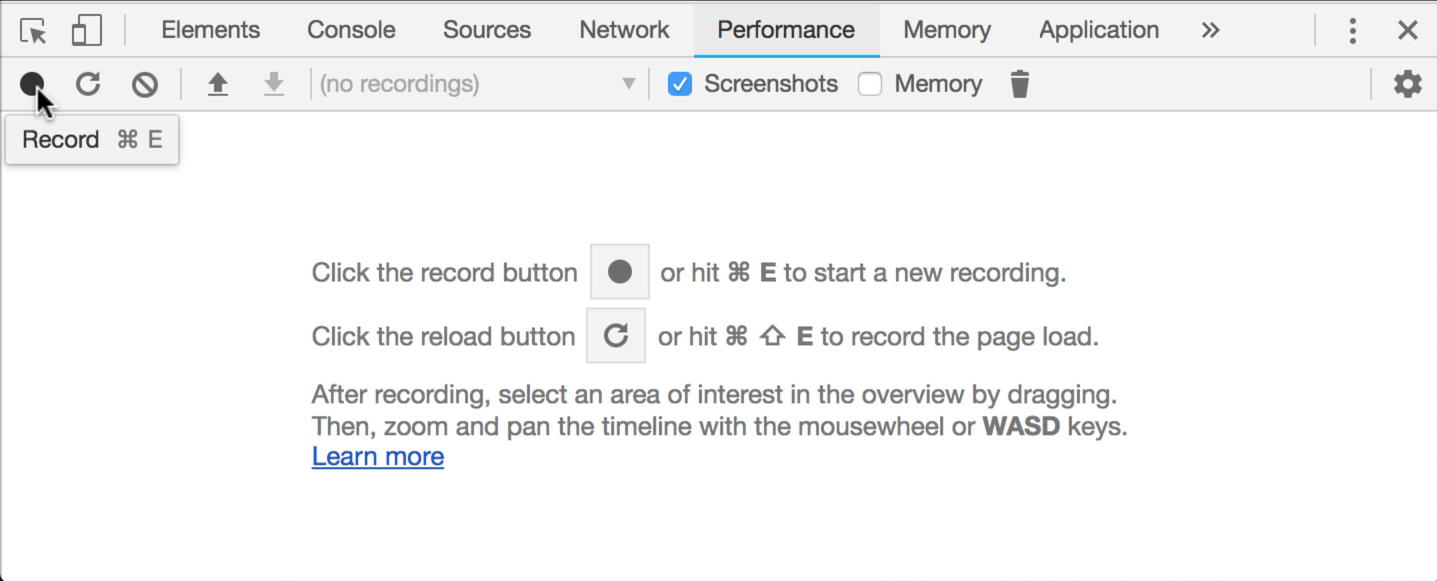This screenshot has width=1437, height=581.
Task: Click the Learn more link
Action: click(379, 456)
